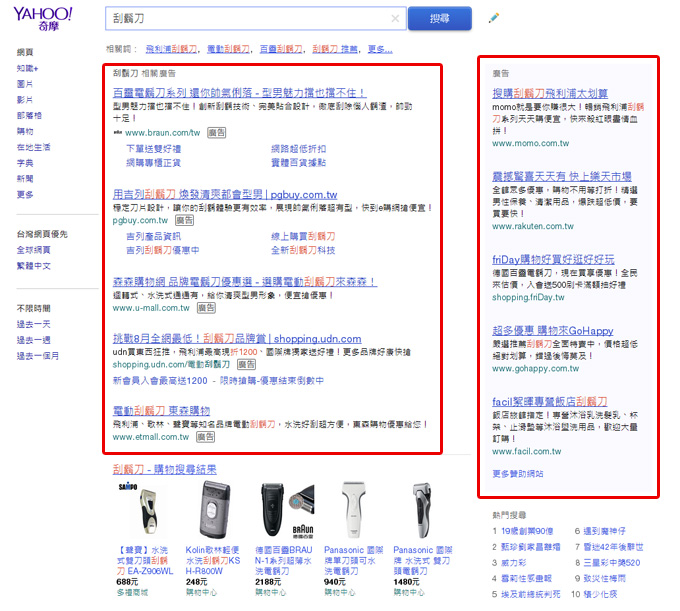Select the 繁體中文 language filter
The image size is (680, 611).
coord(33,266)
